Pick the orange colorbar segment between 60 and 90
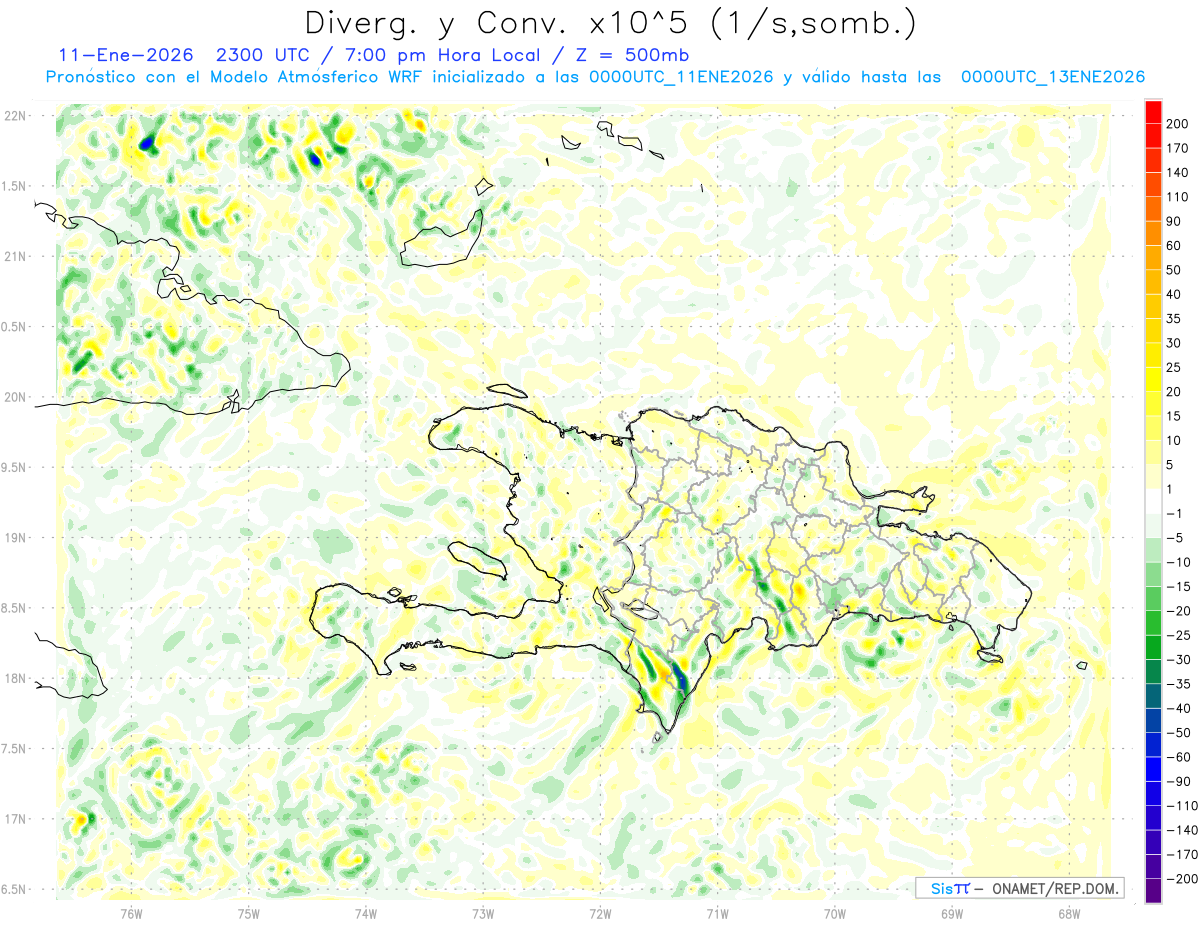The height and width of the screenshot is (927, 1200). (x=1153, y=234)
